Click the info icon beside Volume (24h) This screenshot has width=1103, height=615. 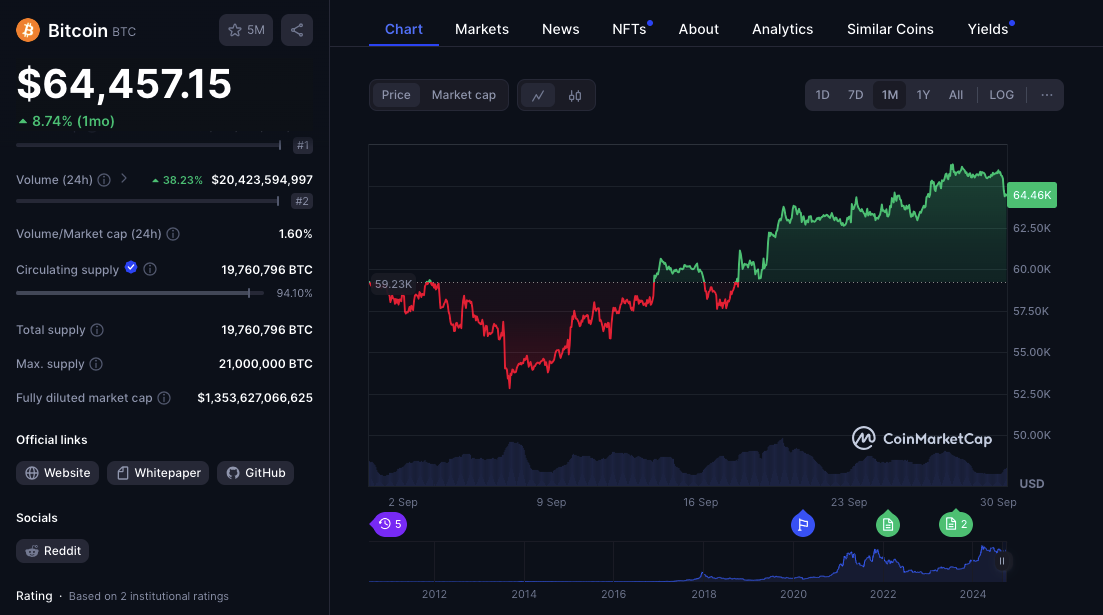pyautogui.click(x=104, y=180)
